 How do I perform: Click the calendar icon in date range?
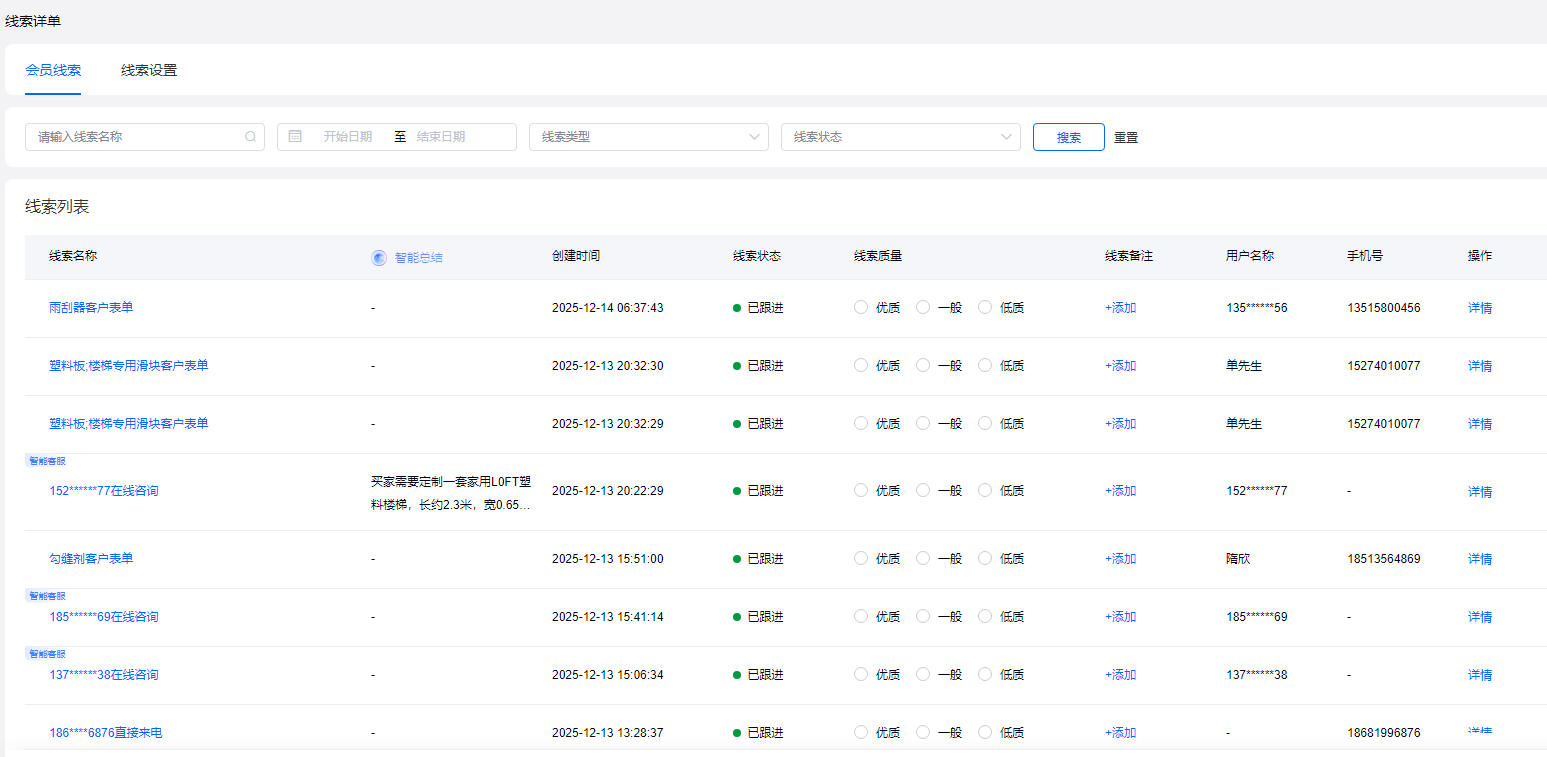295,137
